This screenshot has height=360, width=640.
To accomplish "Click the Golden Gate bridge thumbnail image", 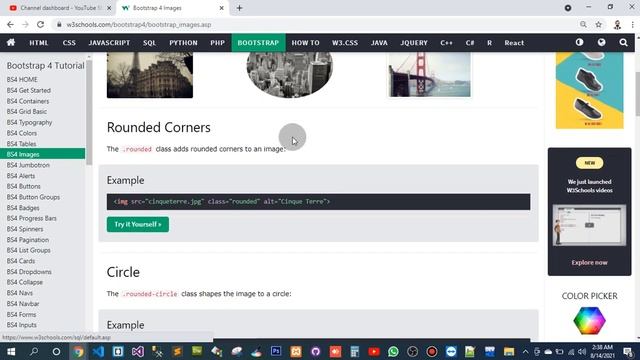I will (429, 75).
